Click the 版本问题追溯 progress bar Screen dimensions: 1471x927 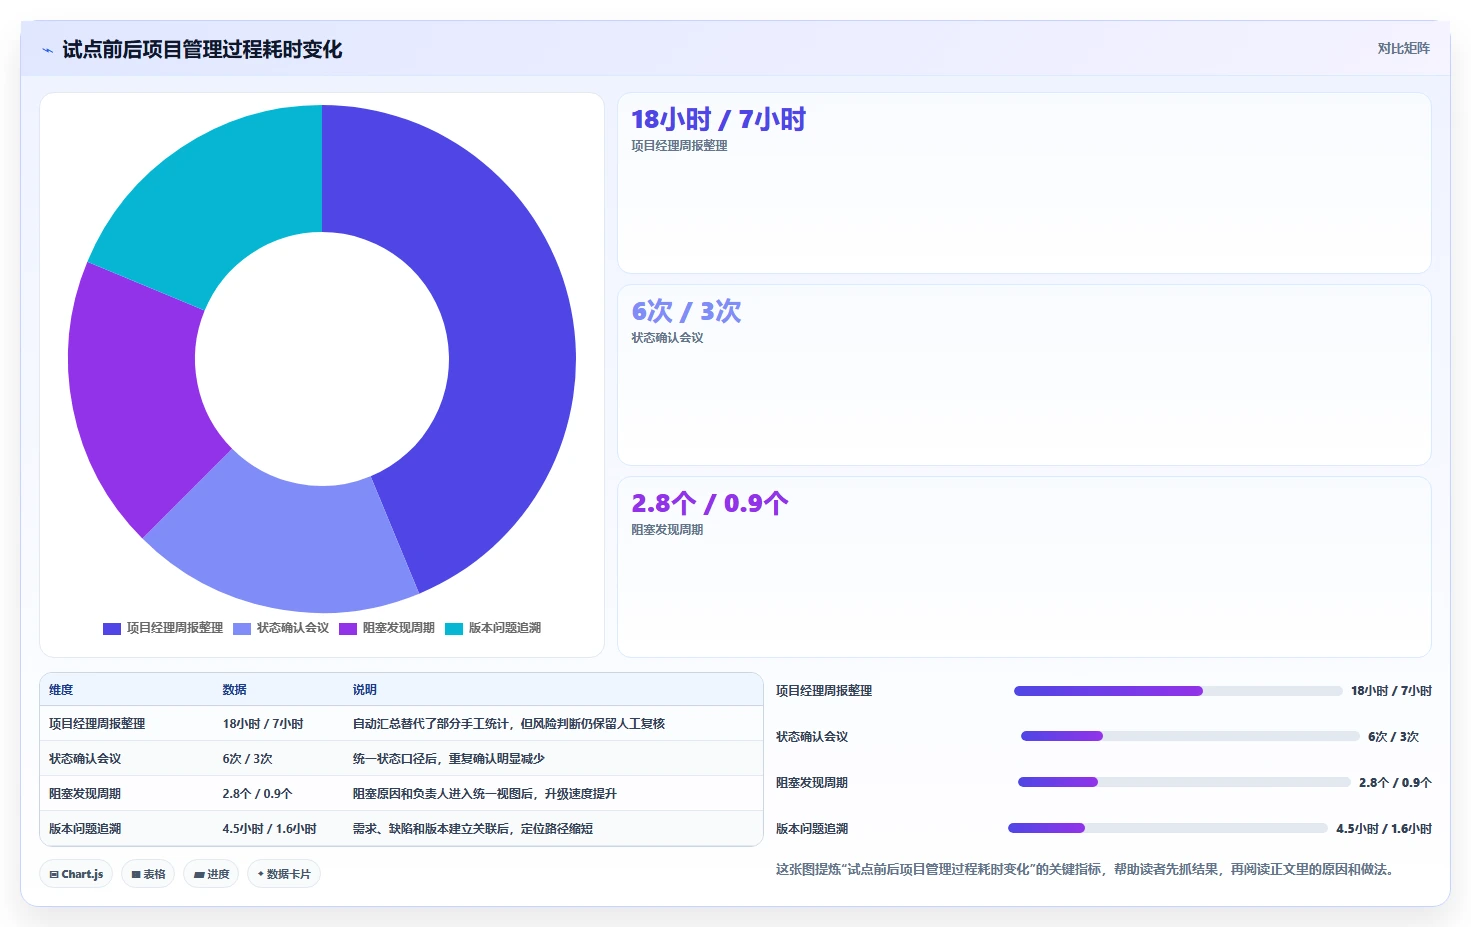(1168, 829)
